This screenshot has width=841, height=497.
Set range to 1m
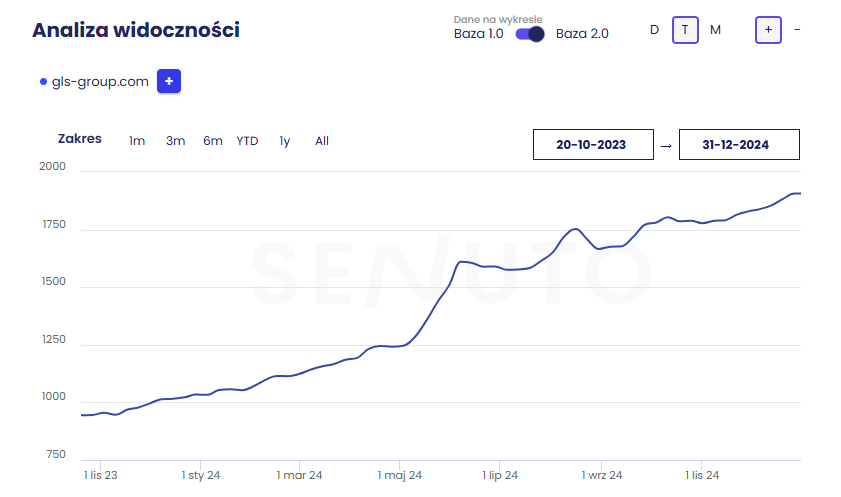pos(137,141)
